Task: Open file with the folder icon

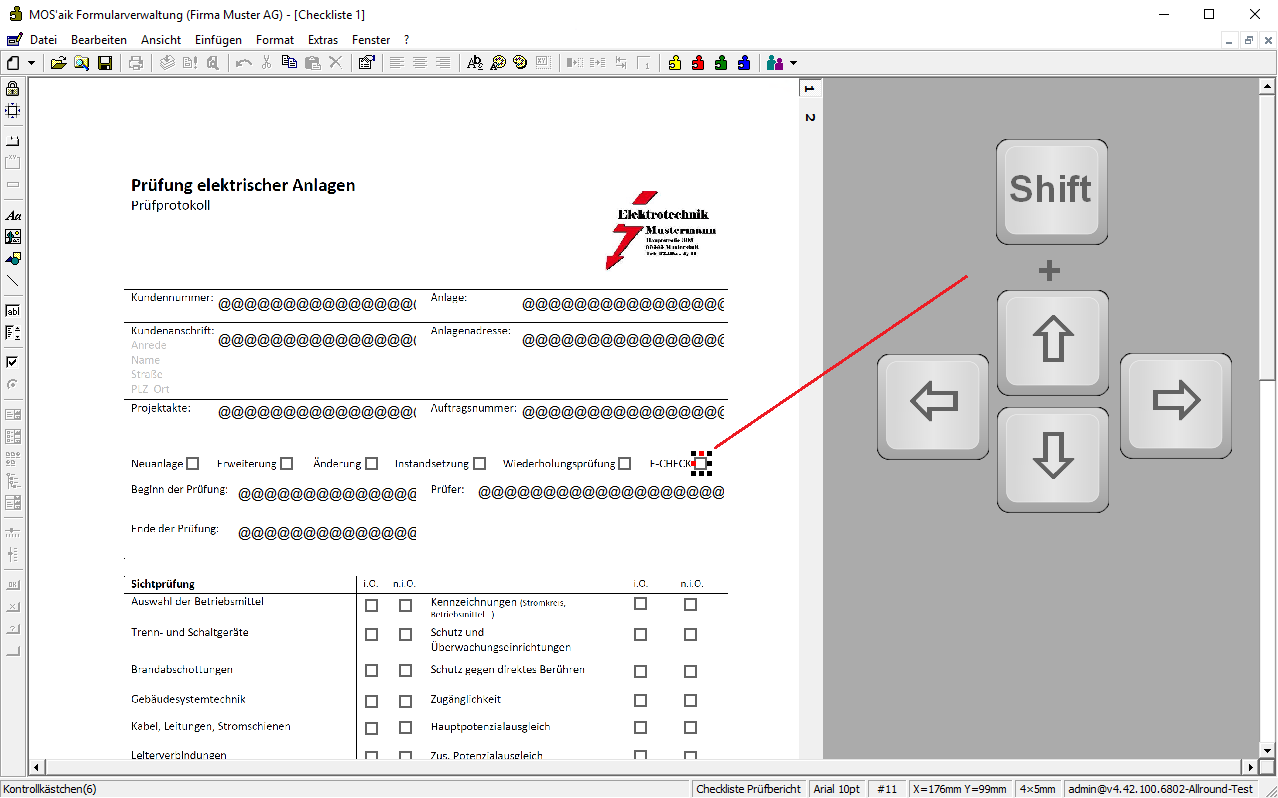Action: click(x=59, y=63)
